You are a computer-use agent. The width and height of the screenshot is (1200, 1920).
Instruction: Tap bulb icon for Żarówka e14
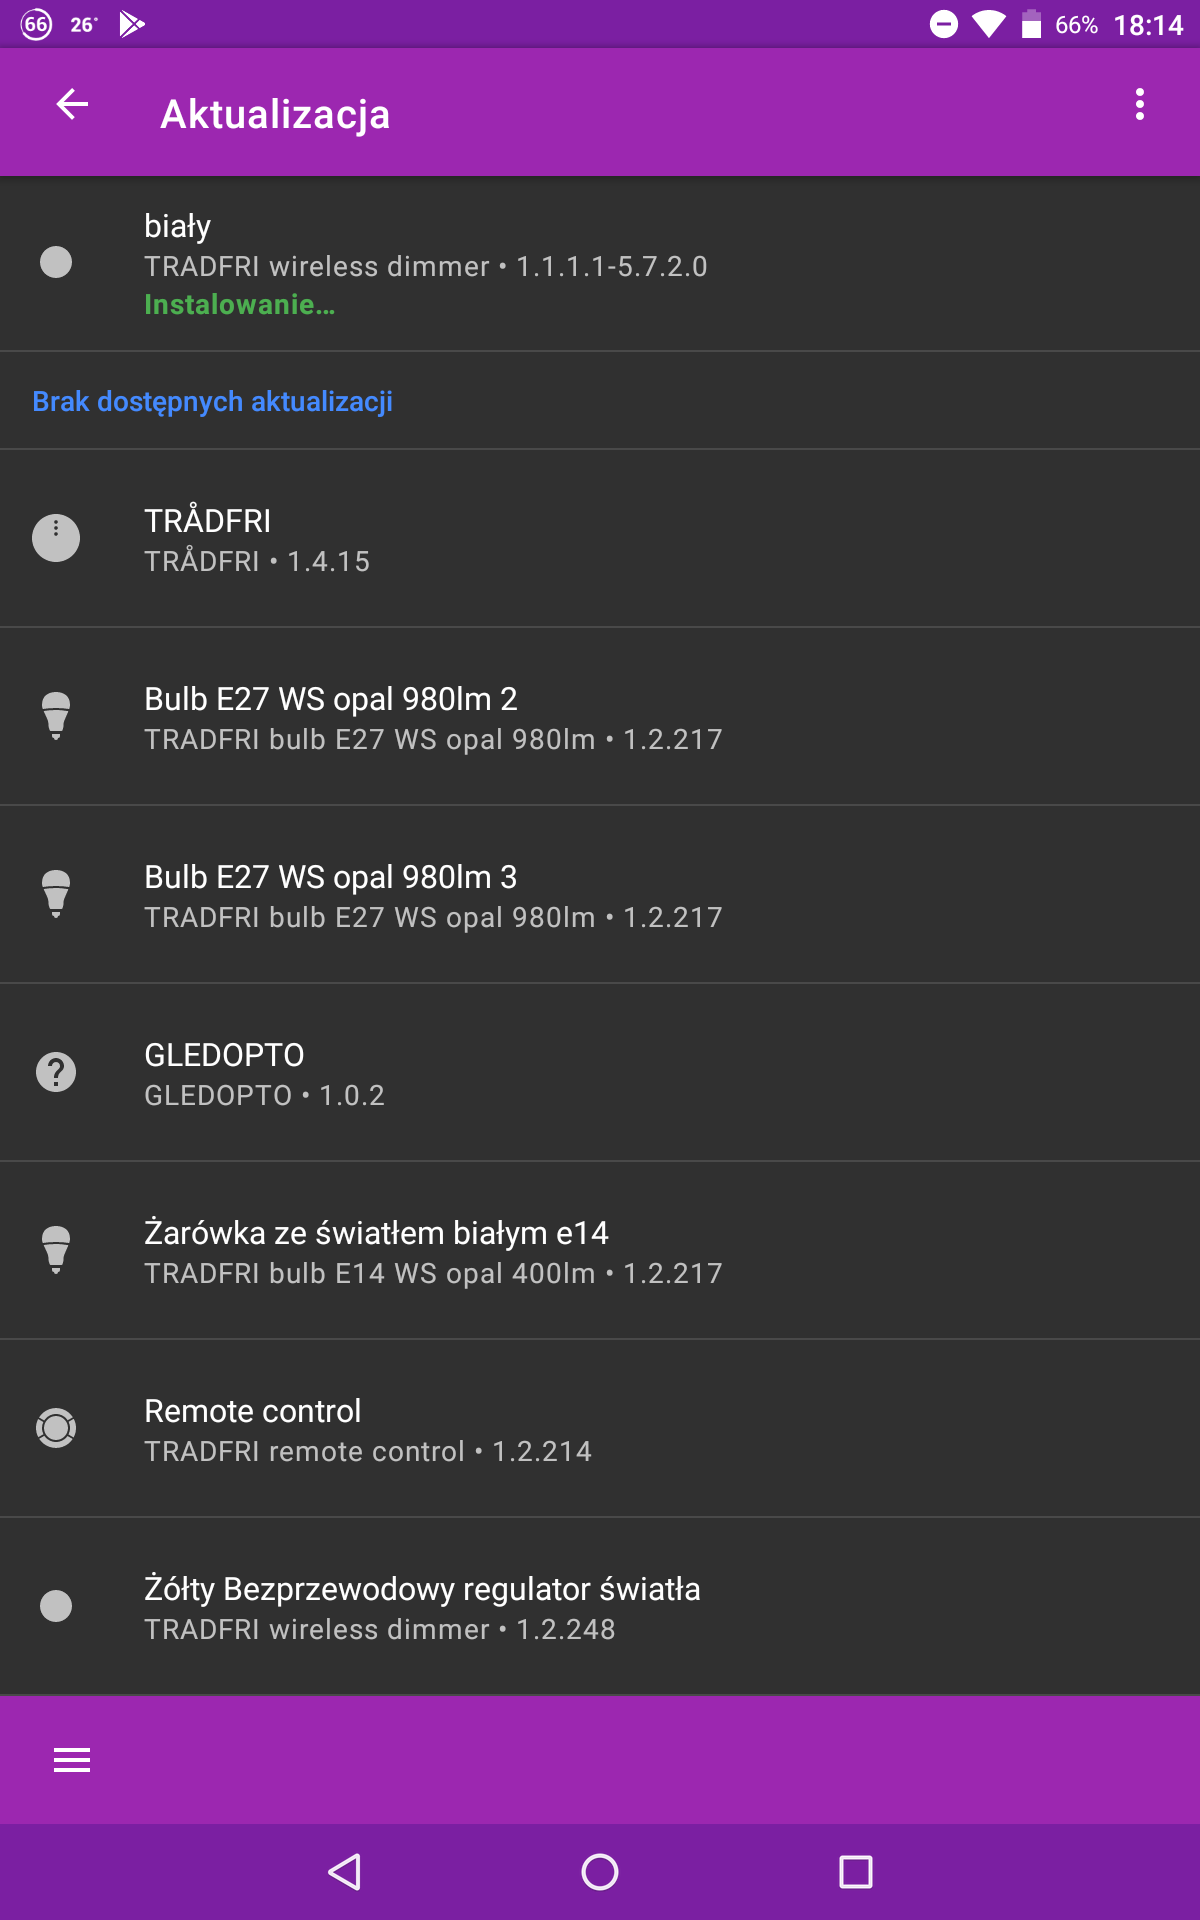(56, 1250)
